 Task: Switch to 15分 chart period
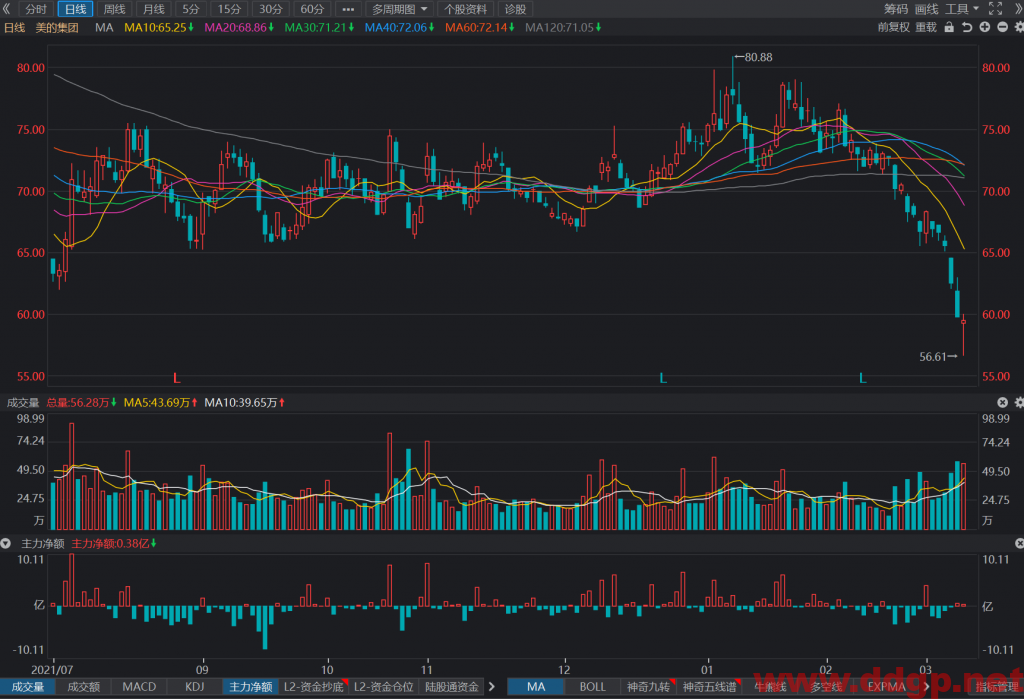click(x=229, y=9)
